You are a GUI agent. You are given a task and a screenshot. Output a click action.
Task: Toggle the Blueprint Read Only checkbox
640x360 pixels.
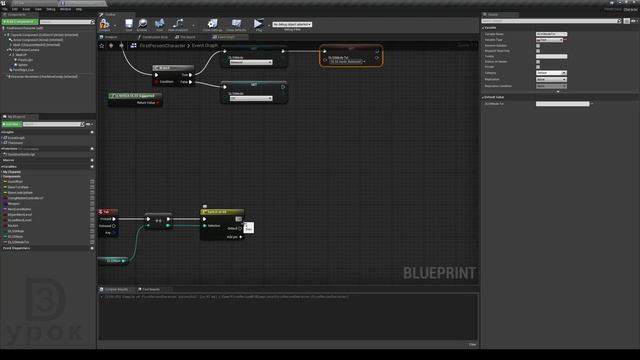coord(538,51)
